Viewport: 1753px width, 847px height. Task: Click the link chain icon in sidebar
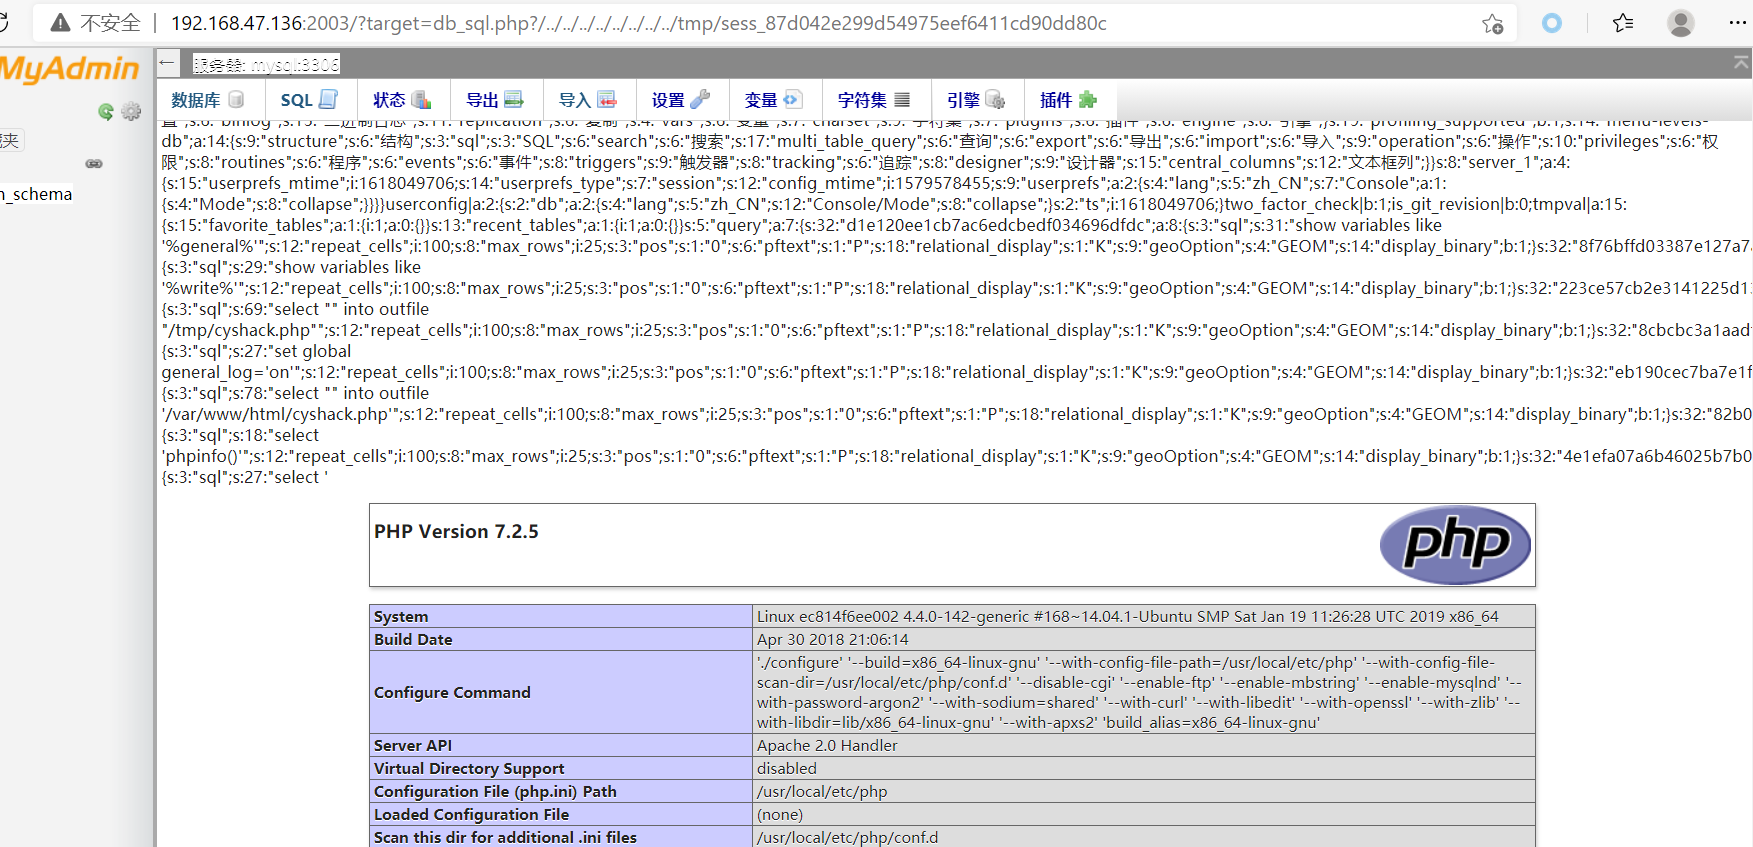click(x=94, y=163)
